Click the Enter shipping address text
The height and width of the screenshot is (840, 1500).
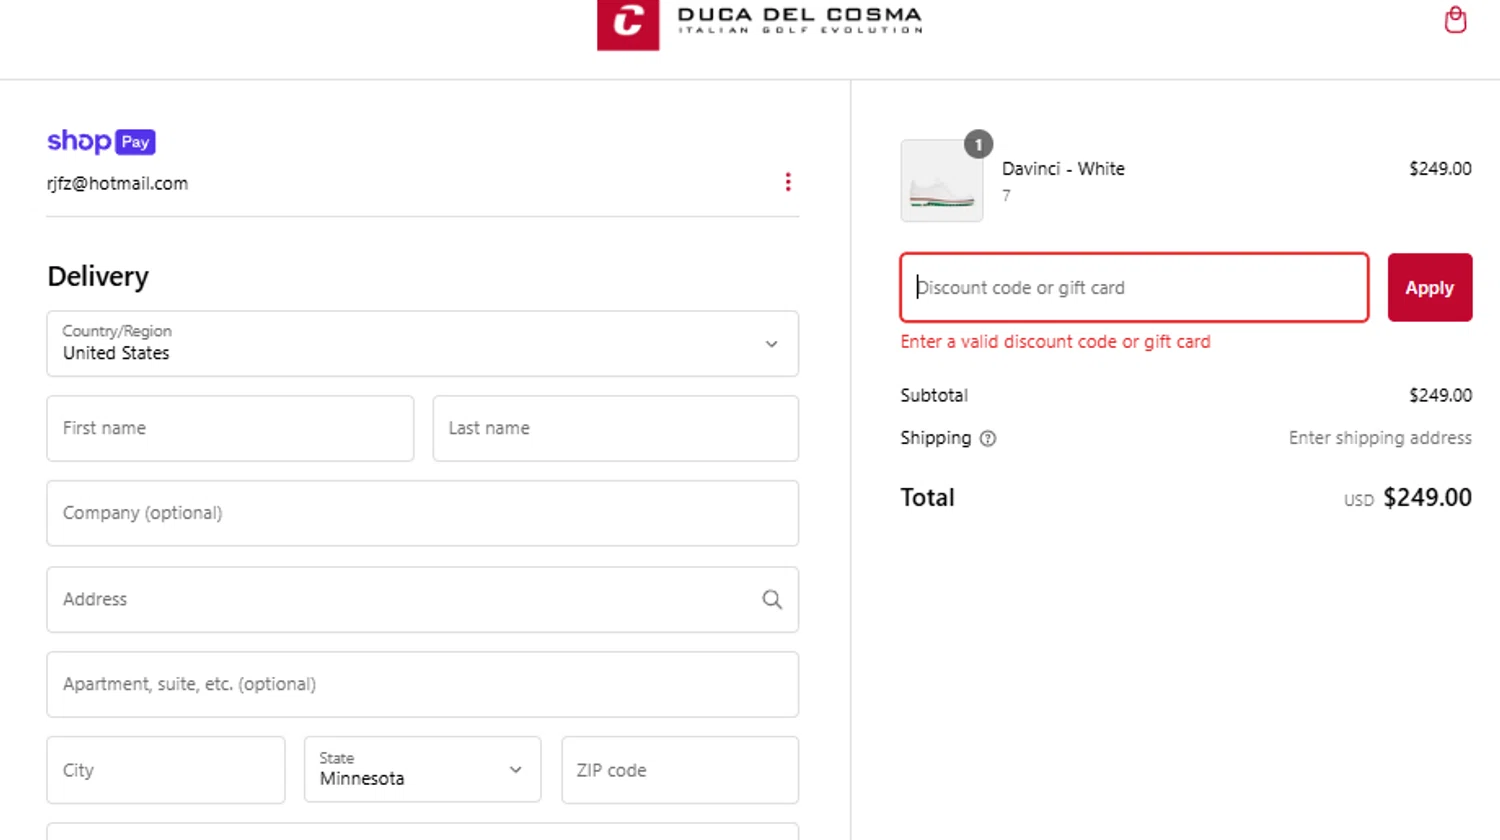tap(1380, 438)
